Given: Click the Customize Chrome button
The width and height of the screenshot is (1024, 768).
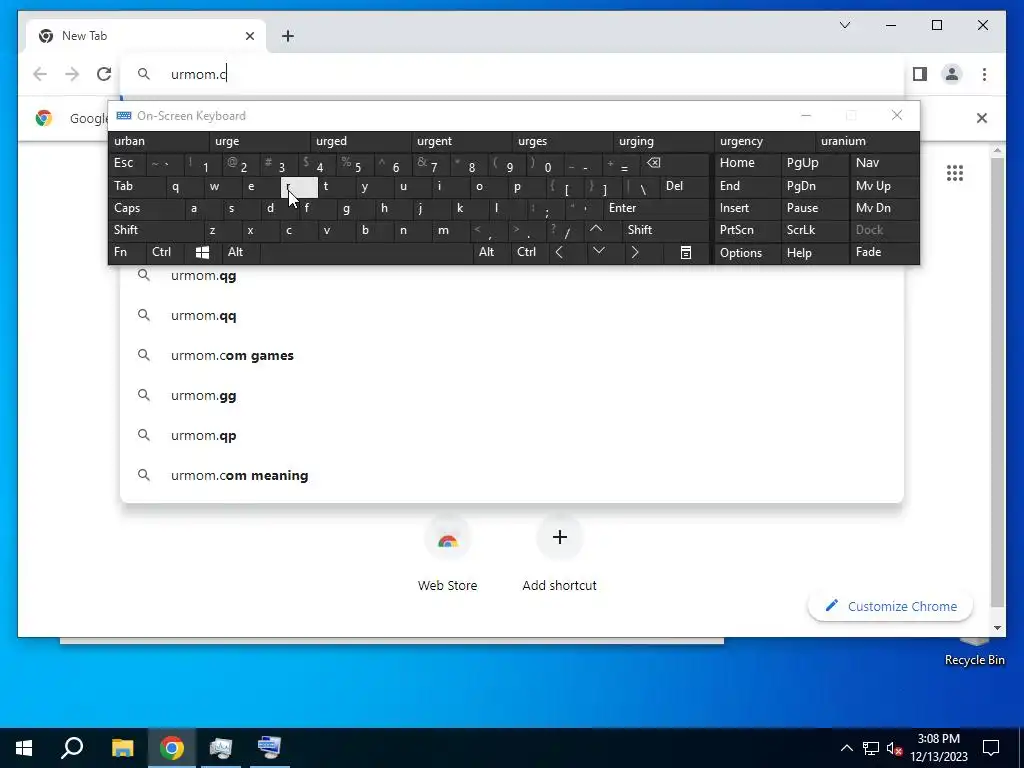Looking at the screenshot, I should [x=891, y=606].
